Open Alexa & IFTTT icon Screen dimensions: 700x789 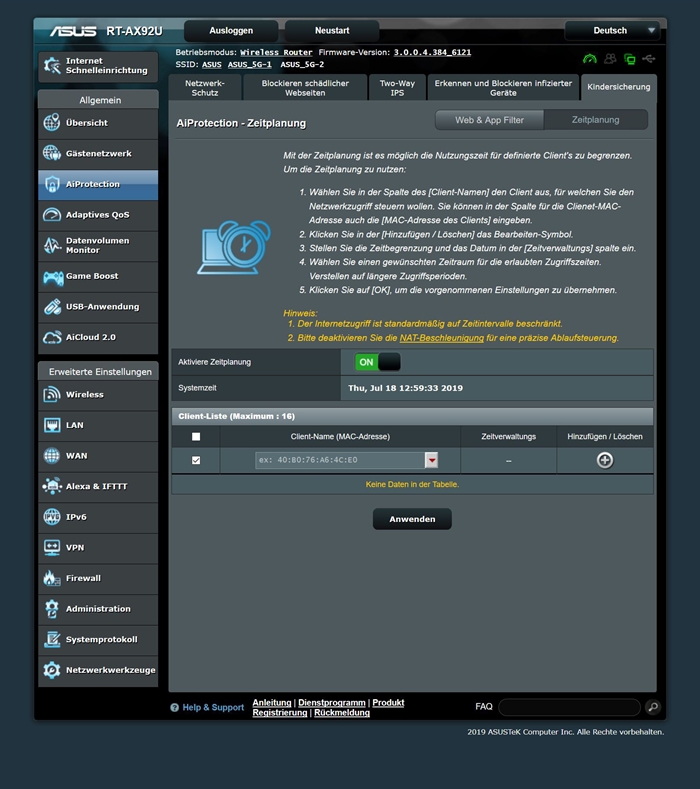coord(51,486)
